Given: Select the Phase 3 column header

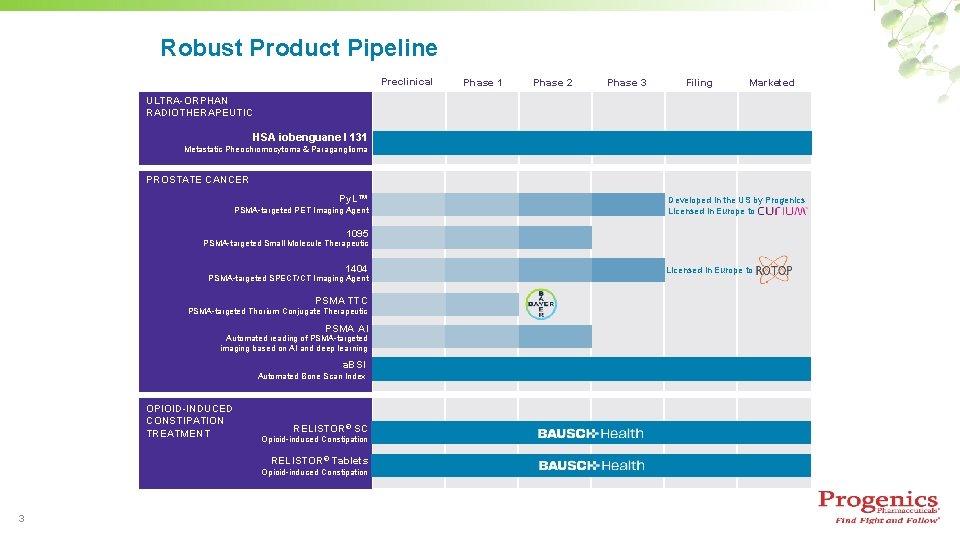Looking at the screenshot, I should [626, 82].
